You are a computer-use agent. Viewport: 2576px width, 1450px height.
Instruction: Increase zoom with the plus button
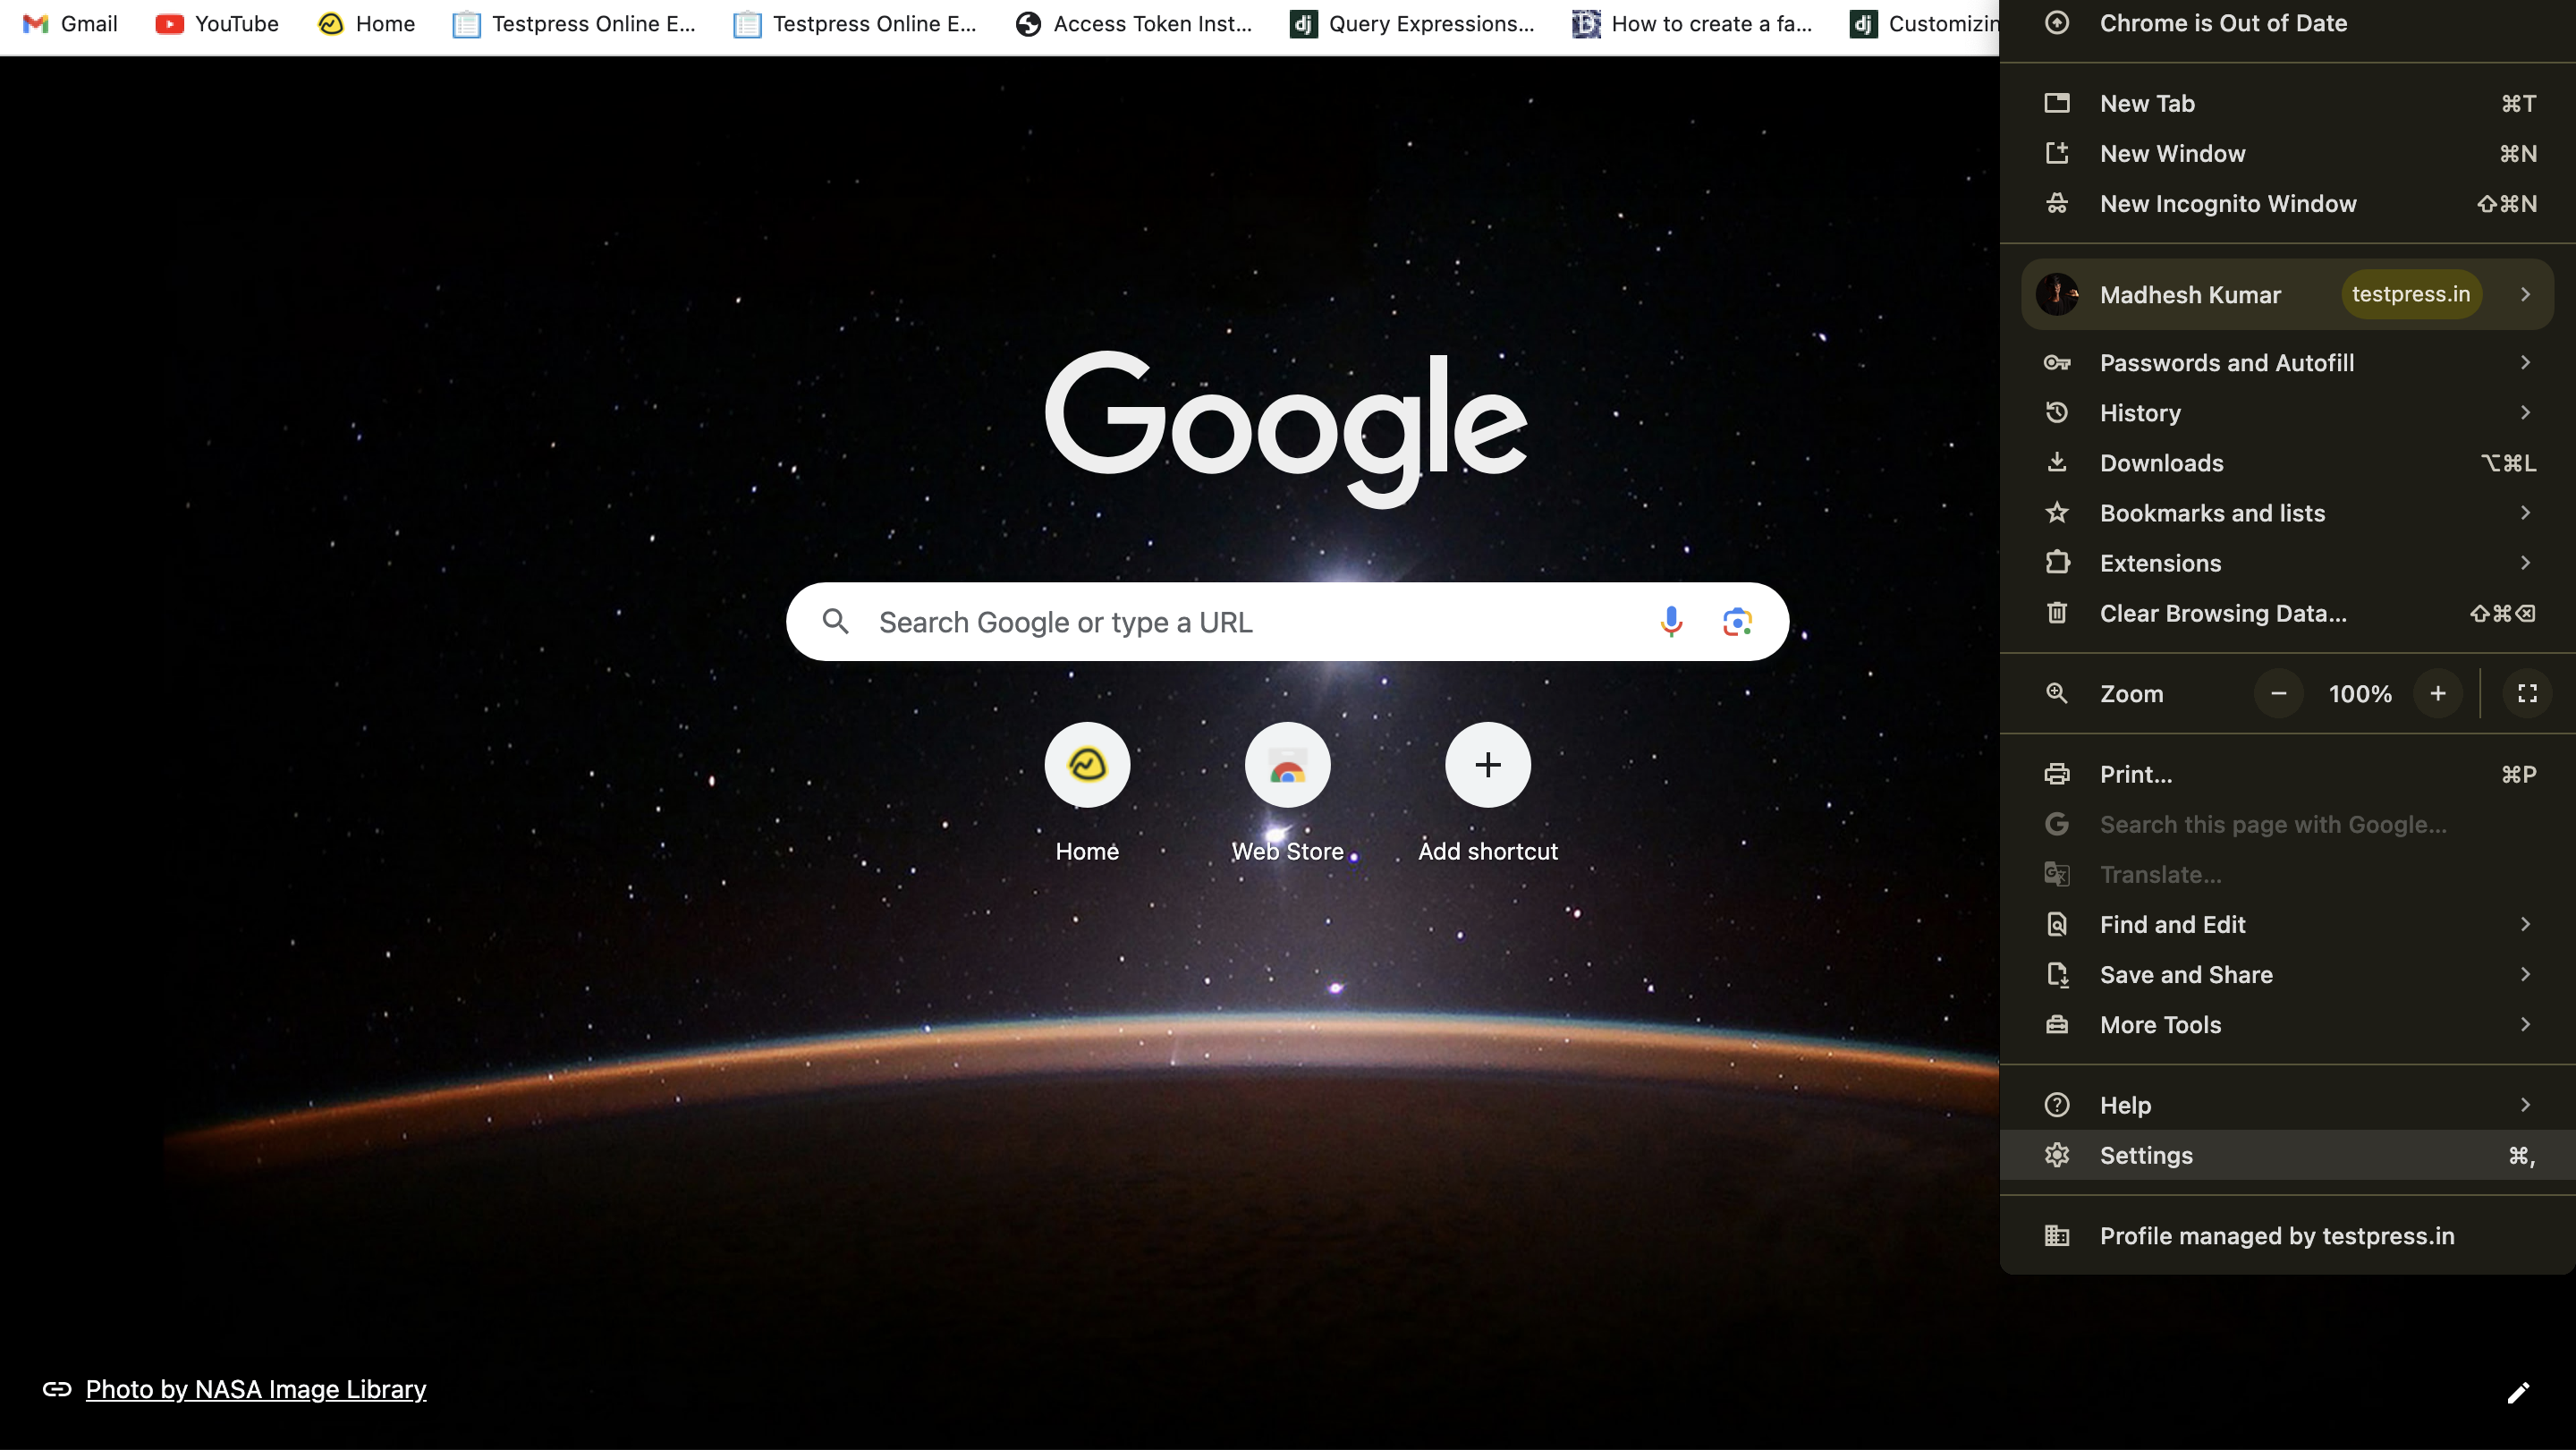2438,694
